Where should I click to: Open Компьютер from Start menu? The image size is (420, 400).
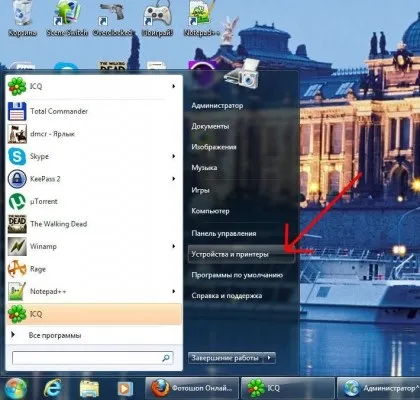tap(210, 211)
